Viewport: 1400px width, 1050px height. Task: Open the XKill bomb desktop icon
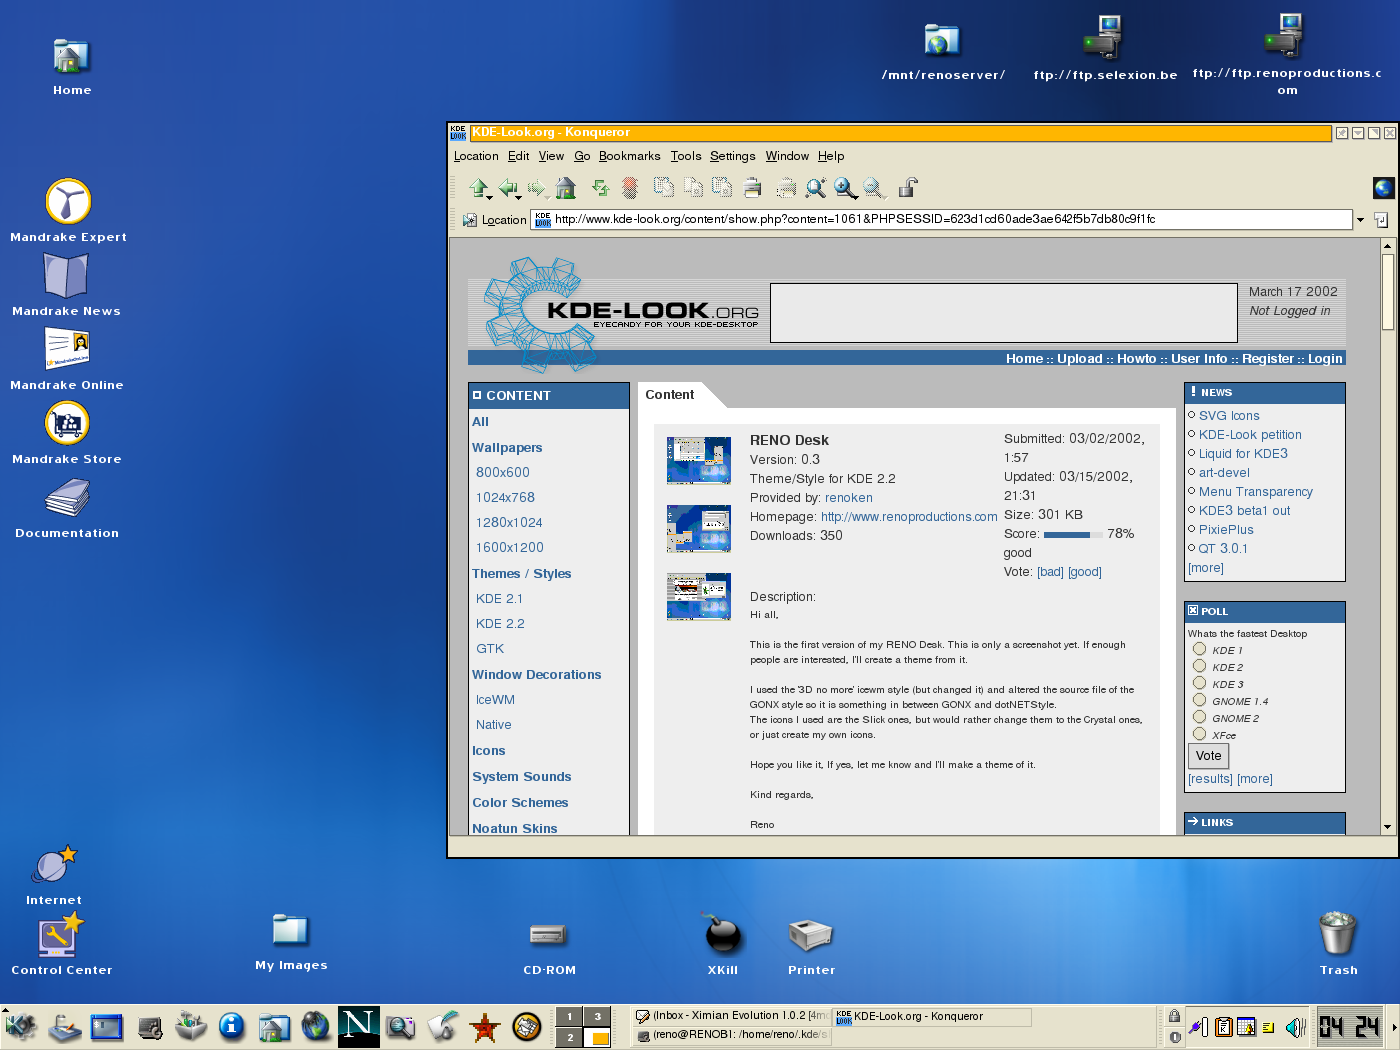[x=722, y=934]
